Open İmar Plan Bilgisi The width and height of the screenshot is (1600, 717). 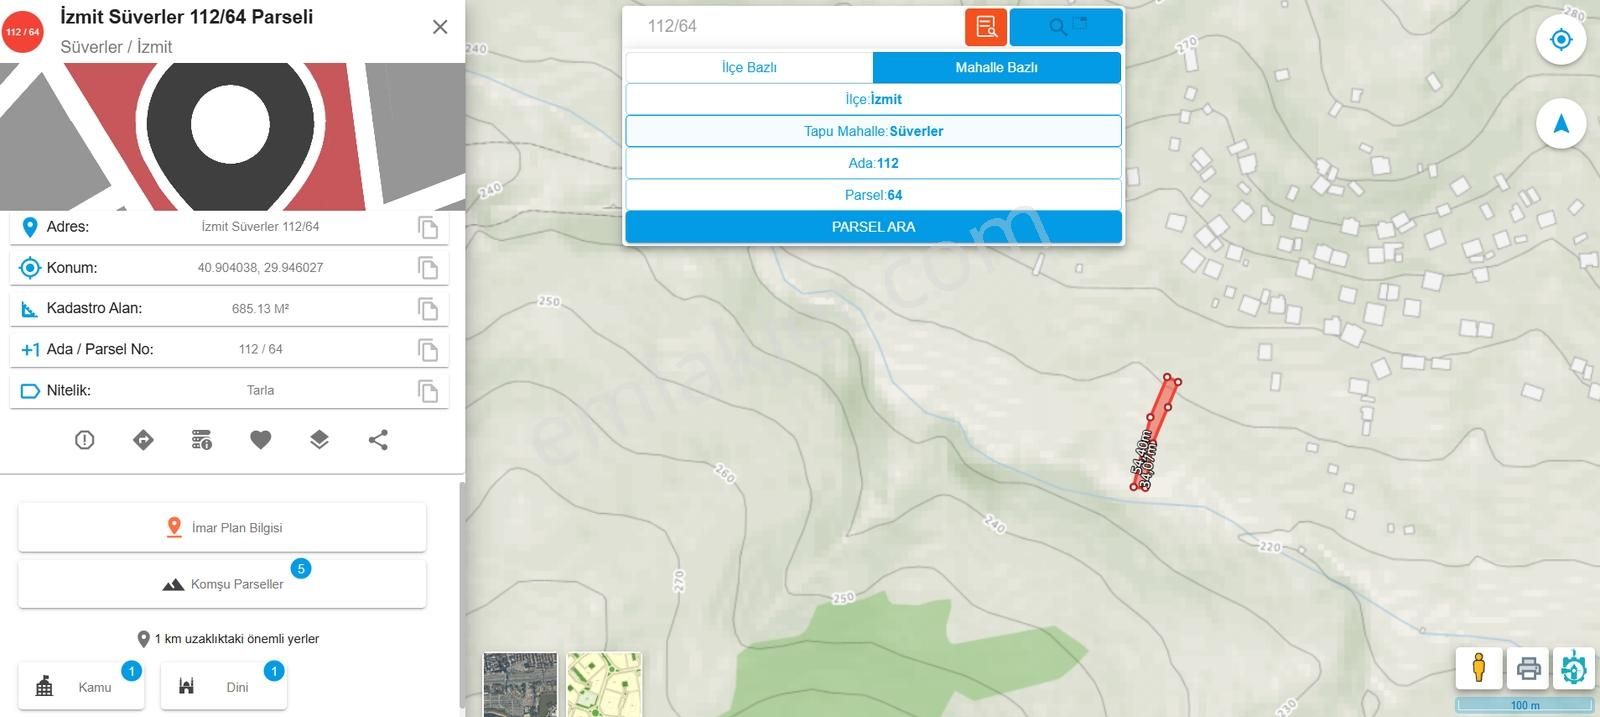222,527
